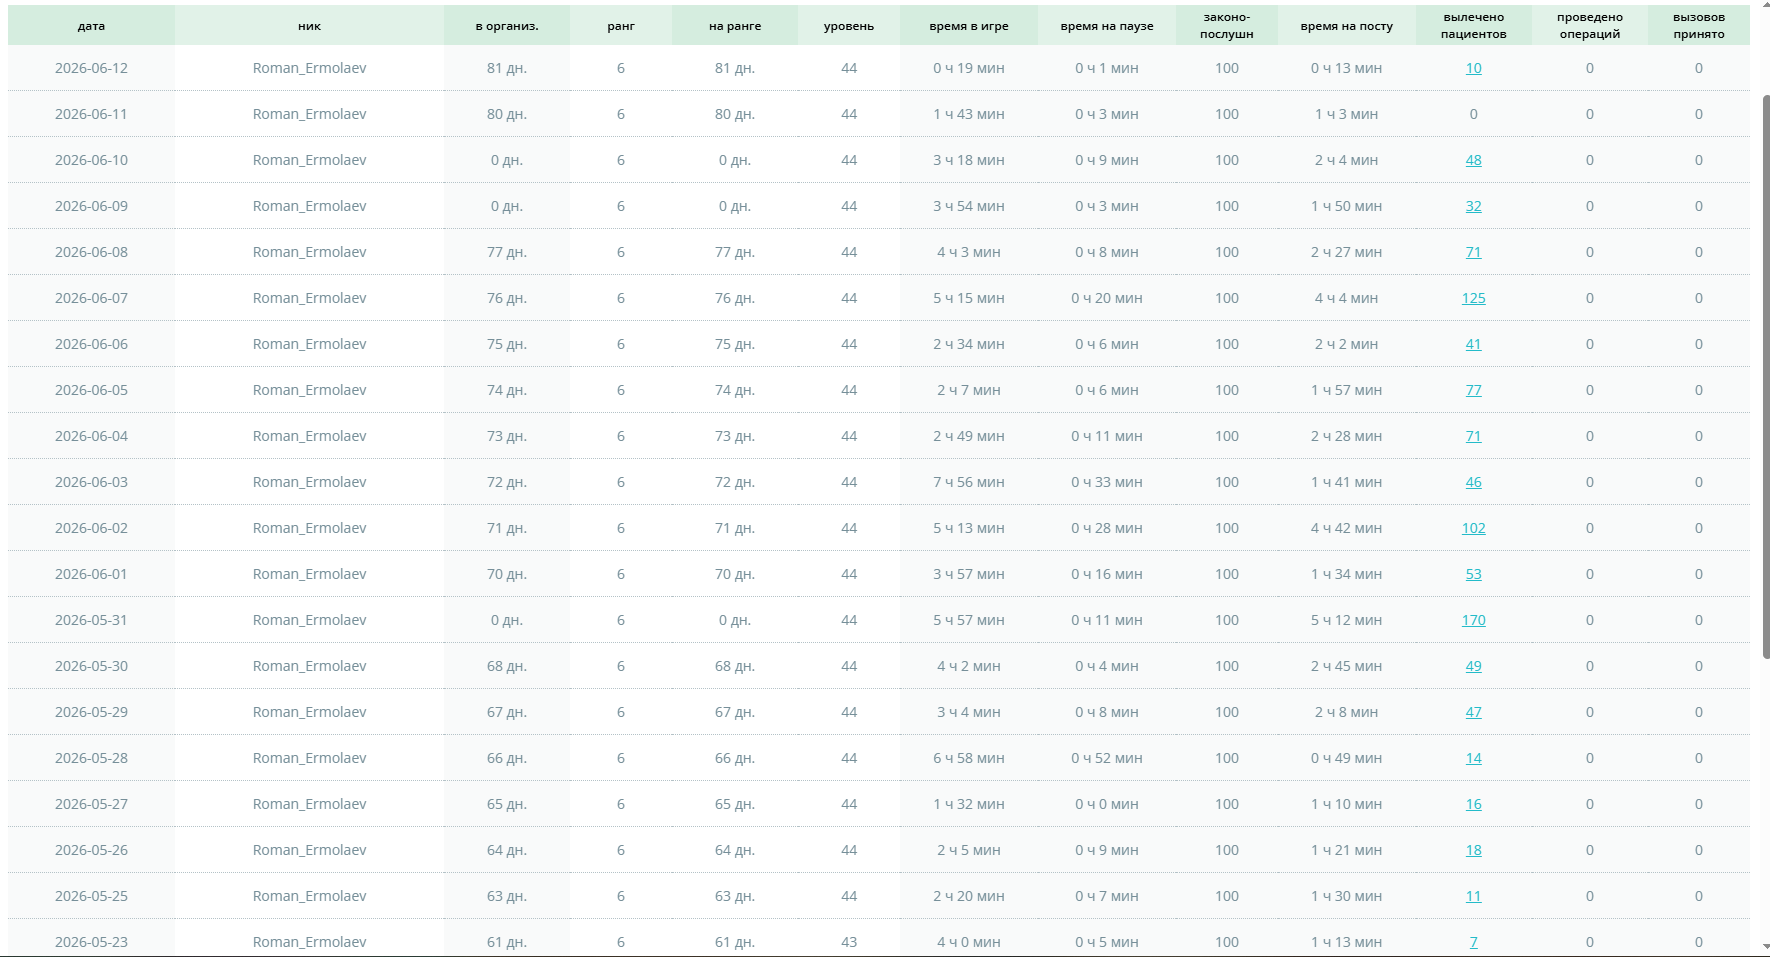Click pause time '0 ч 16 мин'
The height and width of the screenshot is (957, 1770).
[x=1107, y=574]
